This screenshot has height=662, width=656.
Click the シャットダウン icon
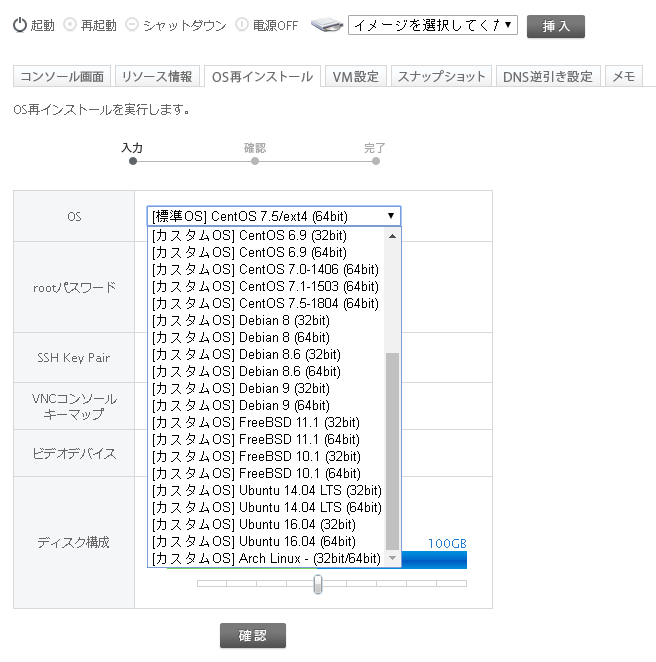click(132, 25)
